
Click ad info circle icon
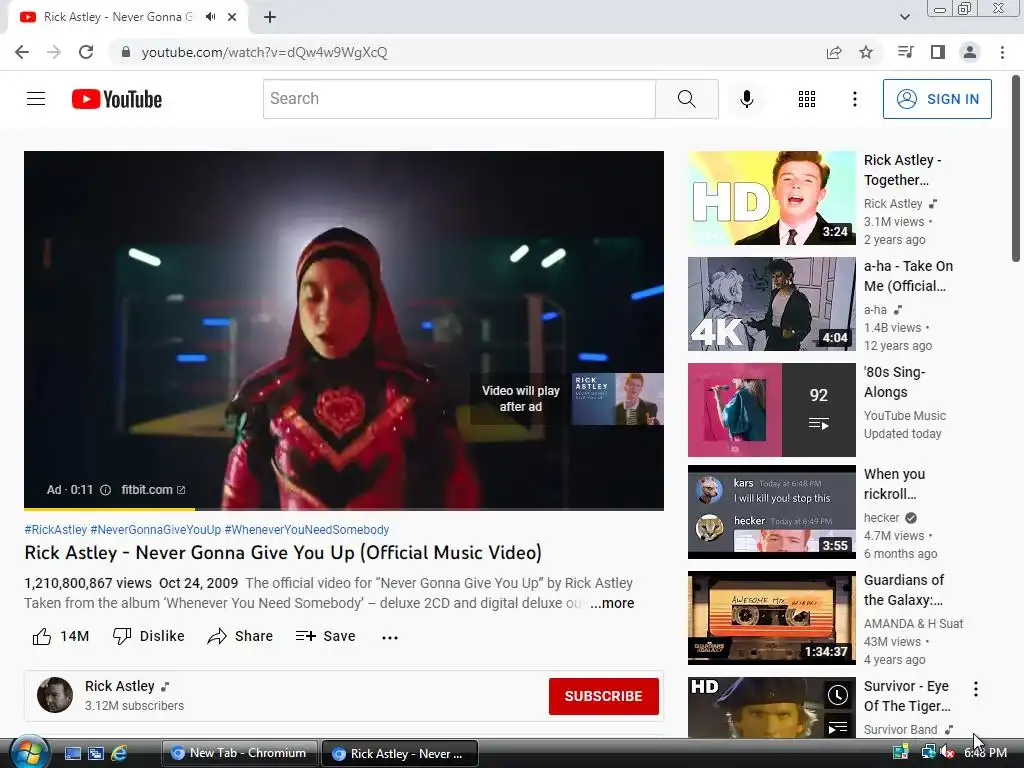point(105,490)
